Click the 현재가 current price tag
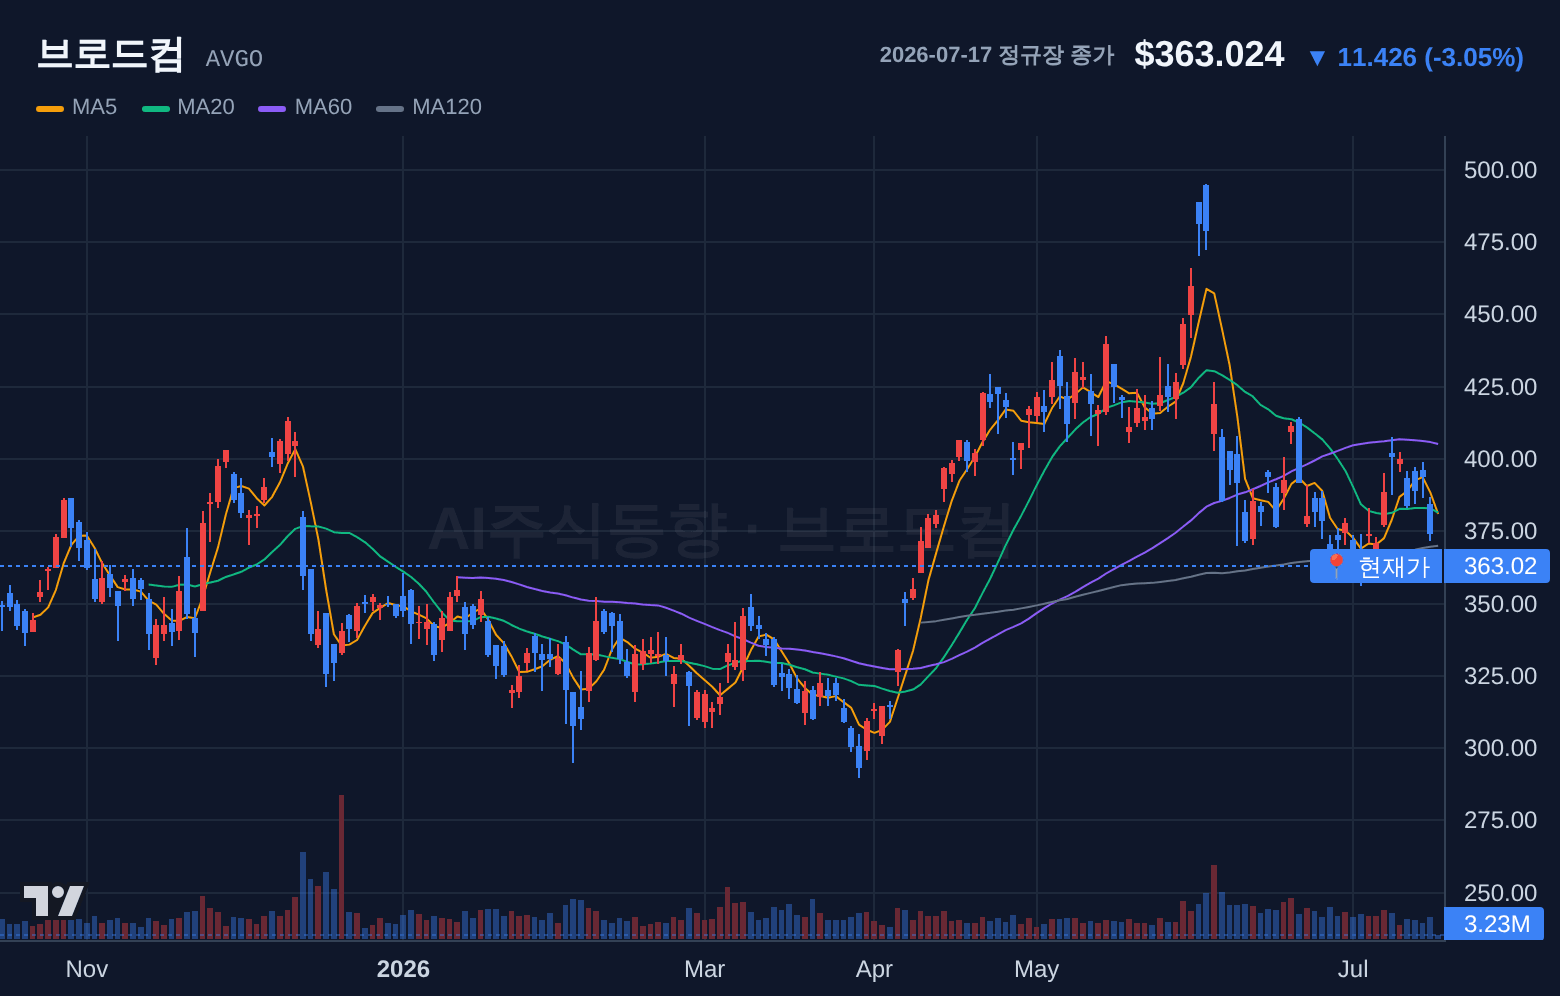This screenshot has width=1560, height=996. [1376, 566]
